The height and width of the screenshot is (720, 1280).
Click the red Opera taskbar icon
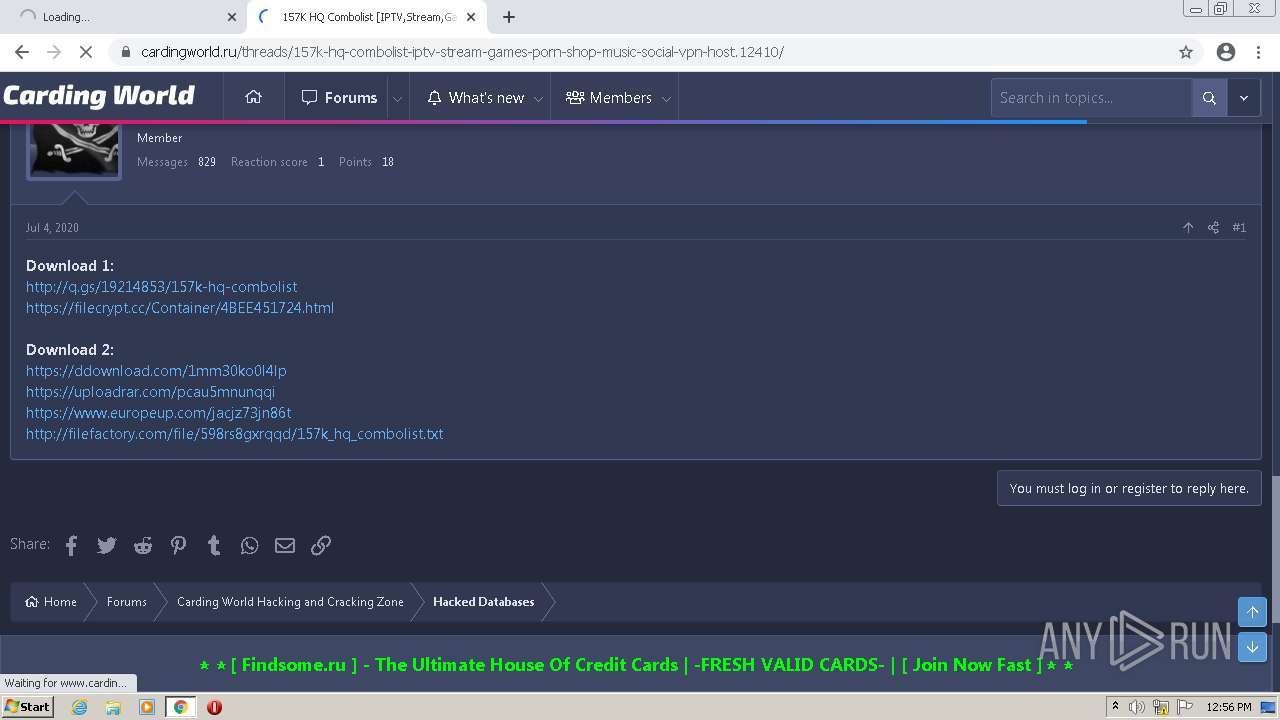click(214, 707)
